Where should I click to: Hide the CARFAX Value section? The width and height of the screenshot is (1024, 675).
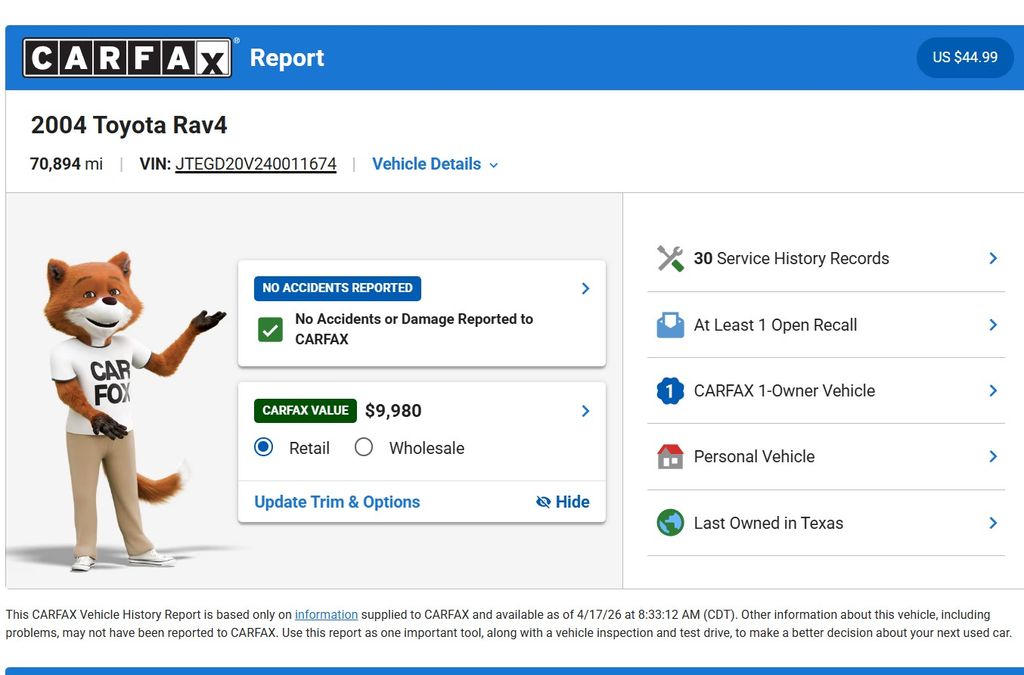click(563, 502)
